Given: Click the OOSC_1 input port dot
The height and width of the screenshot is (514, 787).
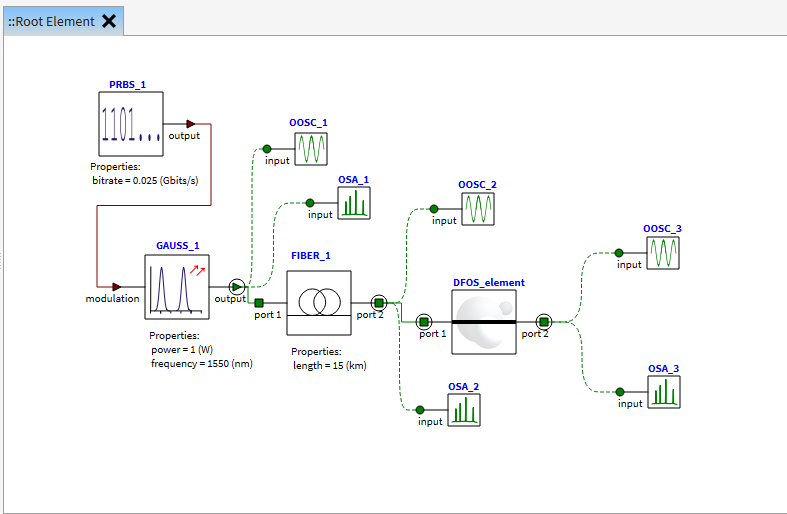Looking at the screenshot, I should (267, 149).
